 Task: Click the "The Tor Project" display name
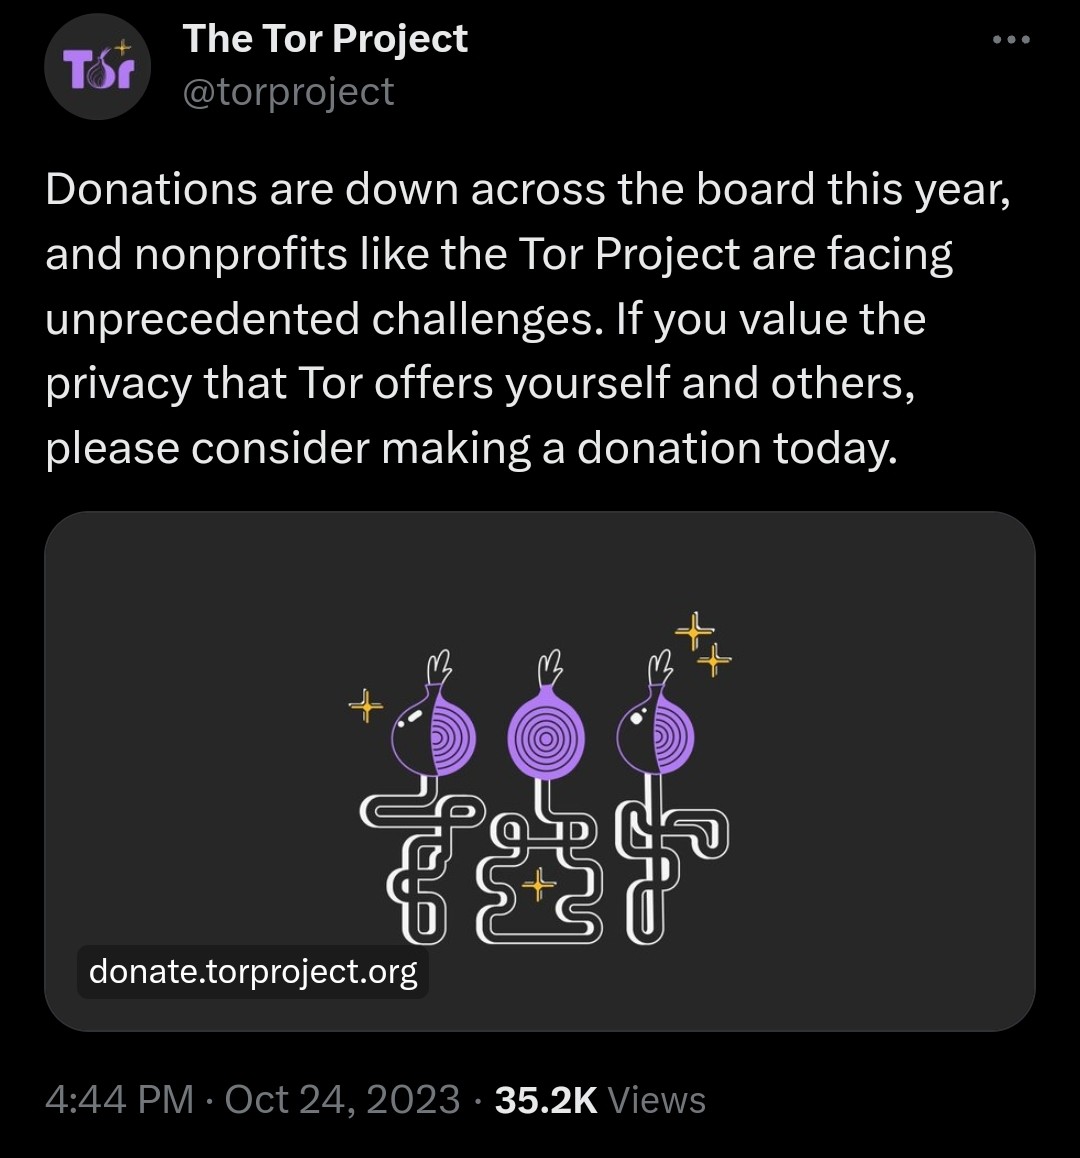(x=325, y=39)
